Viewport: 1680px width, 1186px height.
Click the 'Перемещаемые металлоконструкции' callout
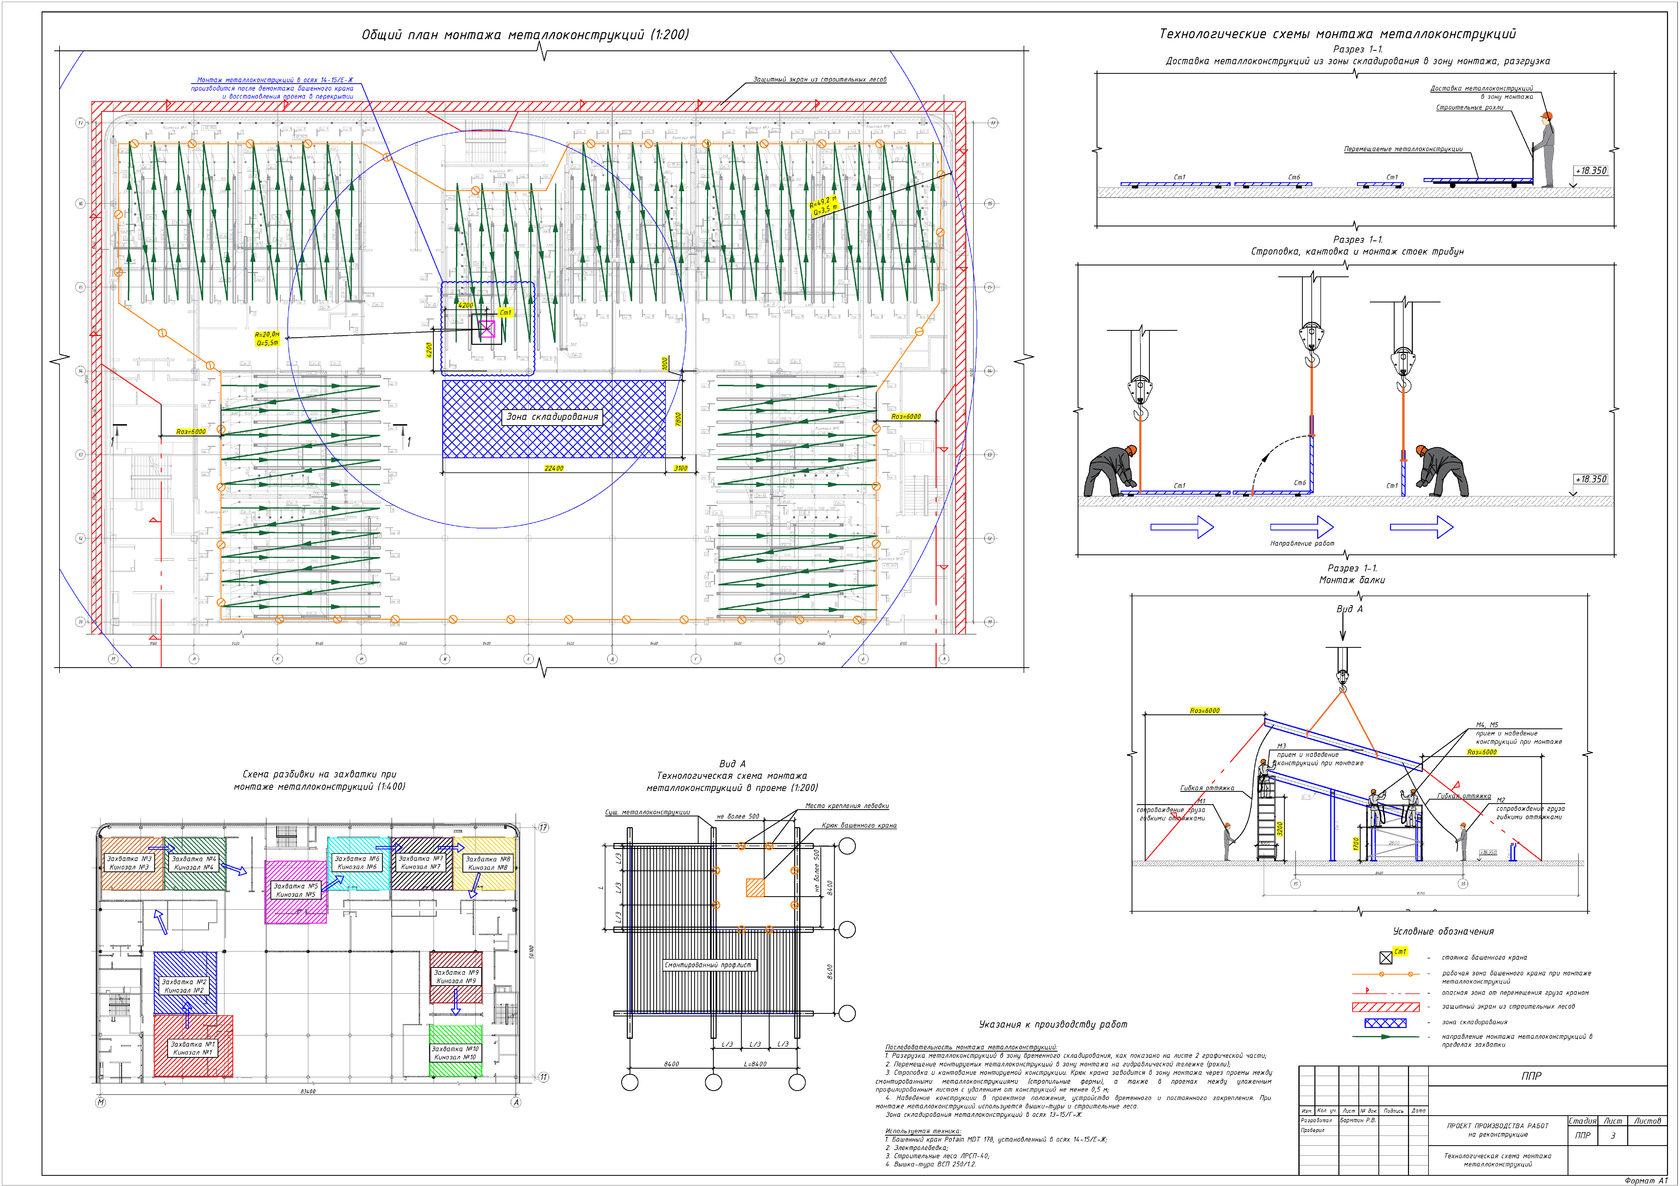coord(1403,150)
